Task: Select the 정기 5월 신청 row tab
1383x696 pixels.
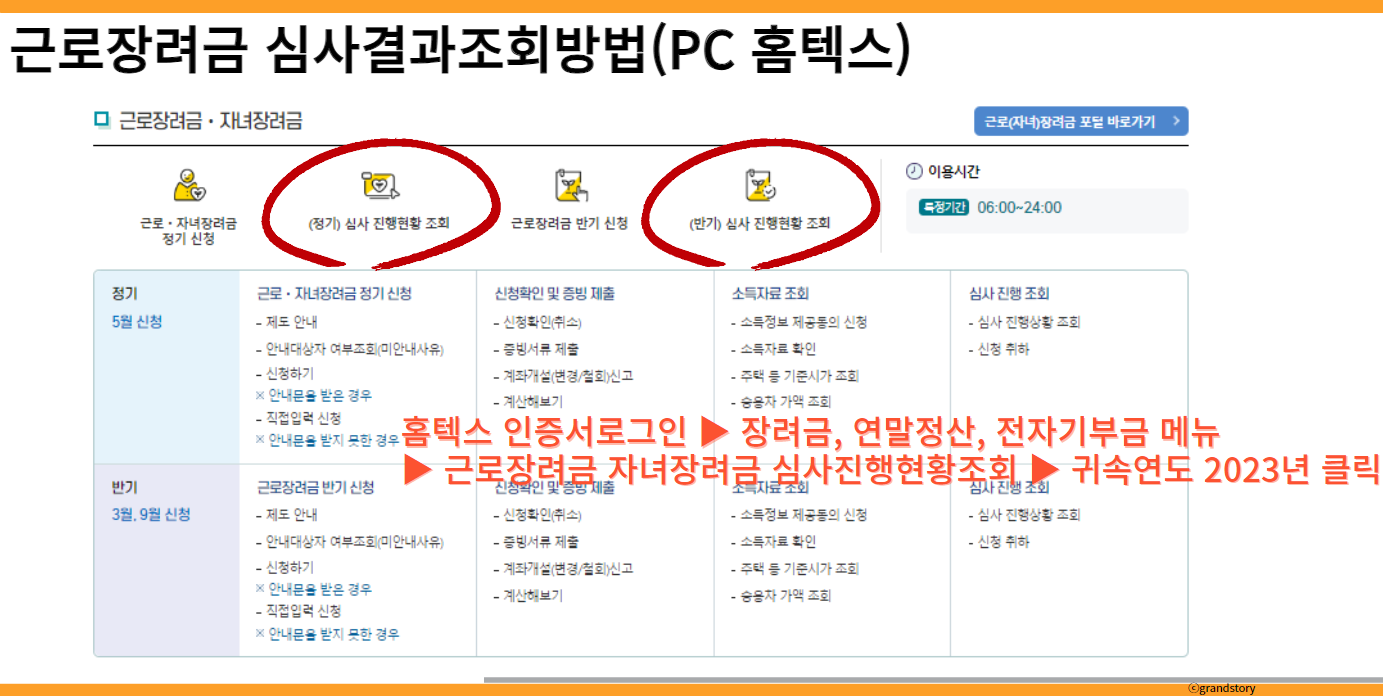Action: pos(167,366)
